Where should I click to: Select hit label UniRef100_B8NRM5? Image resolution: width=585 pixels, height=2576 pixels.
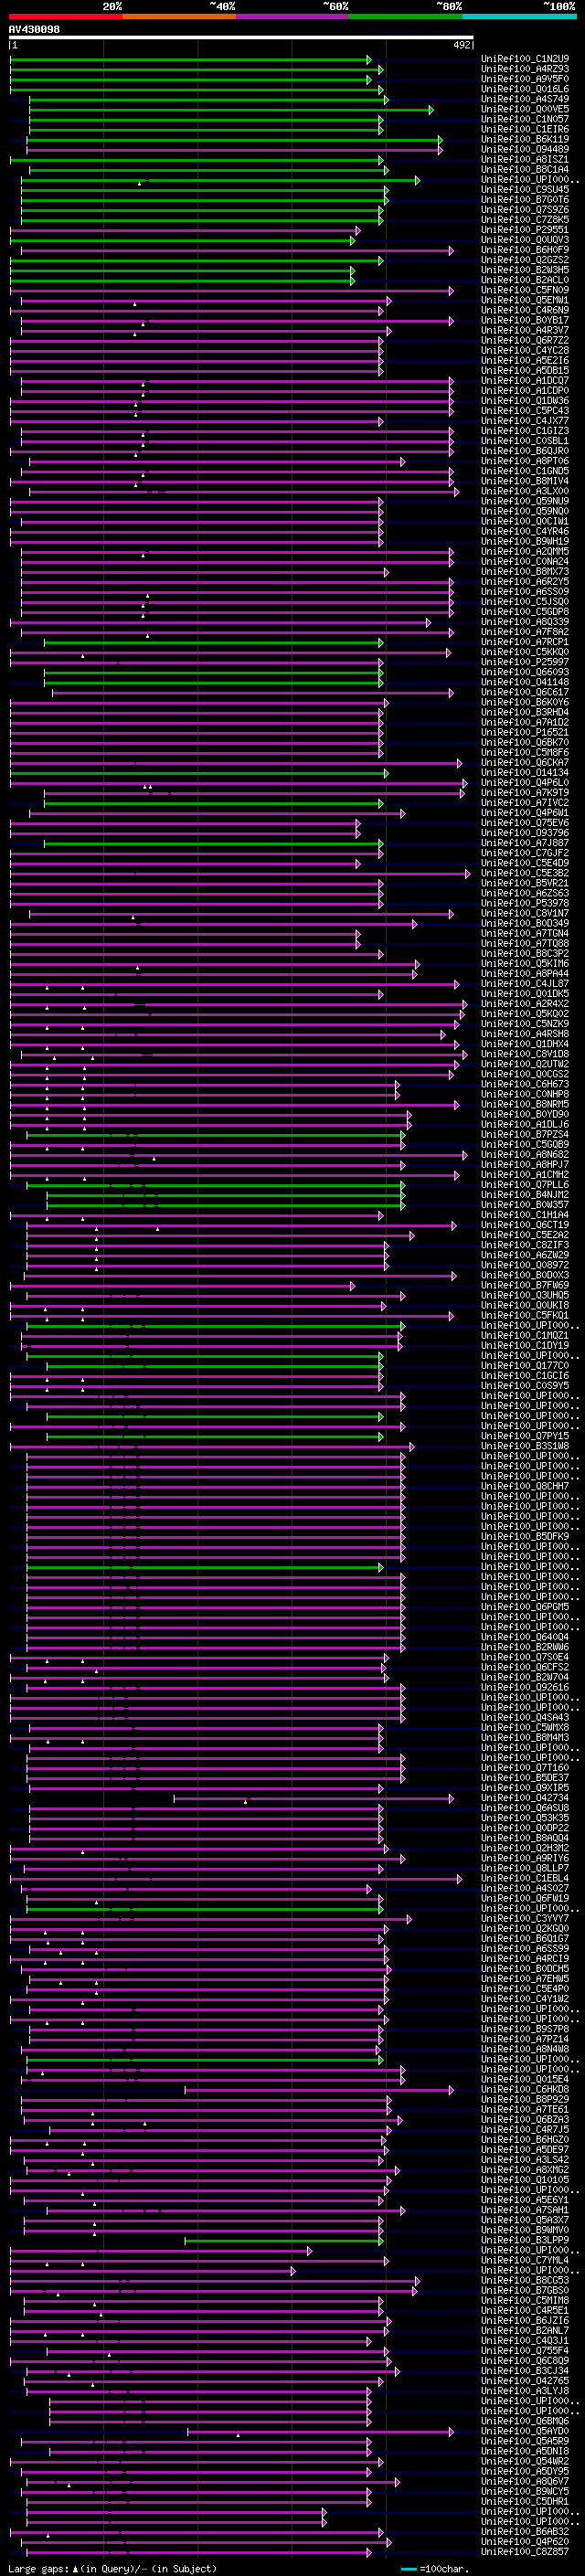click(525, 1104)
